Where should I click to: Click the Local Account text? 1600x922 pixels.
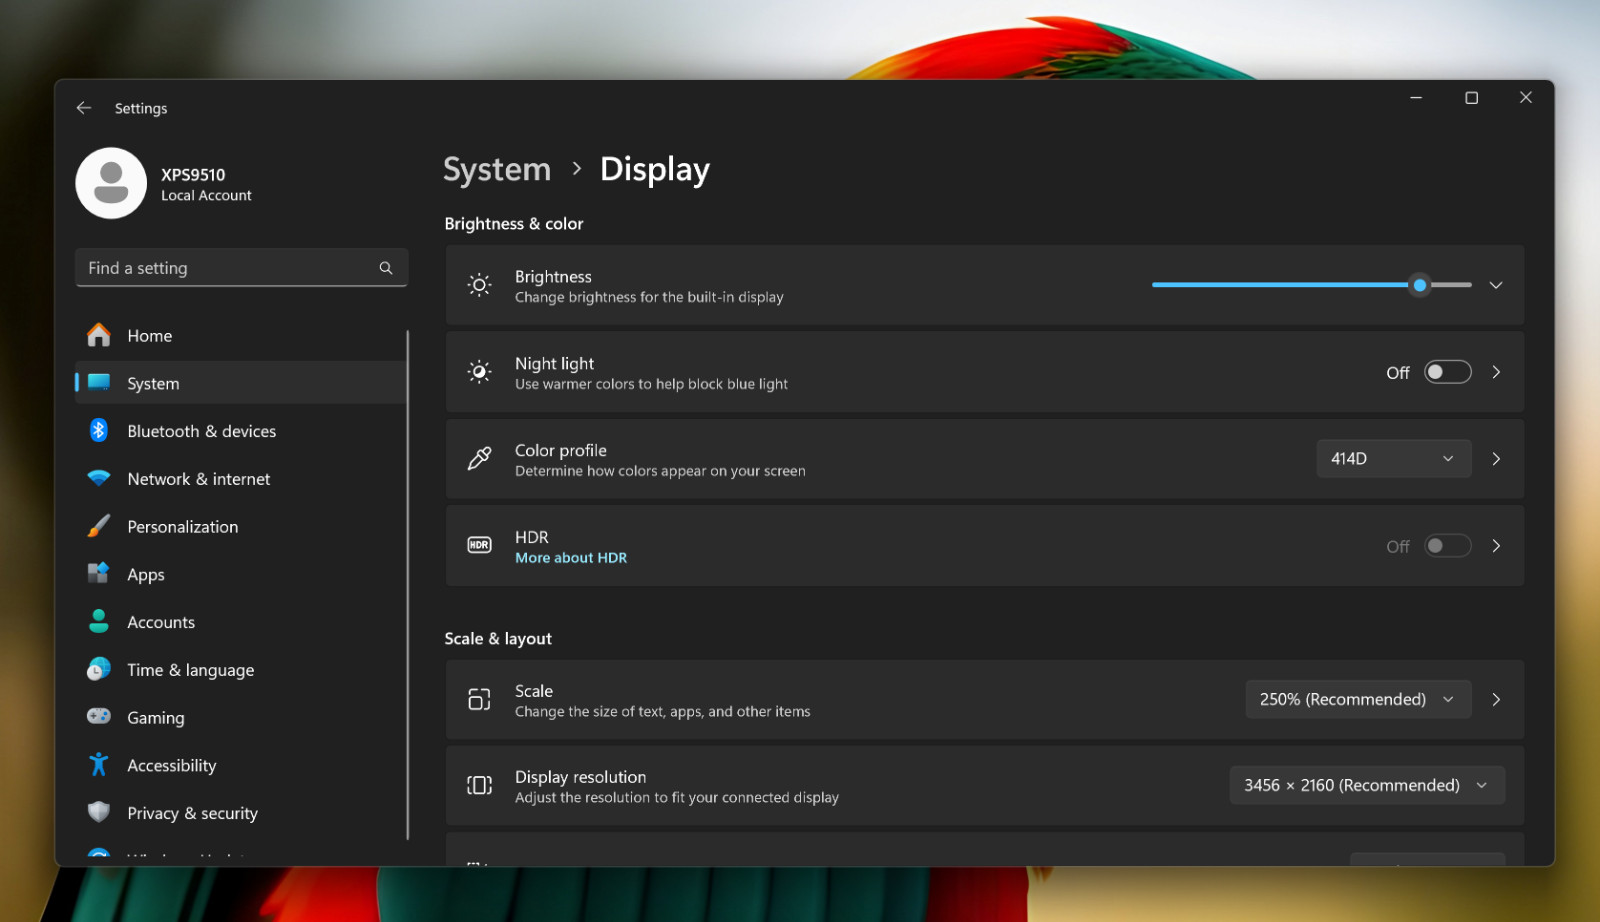(206, 196)
